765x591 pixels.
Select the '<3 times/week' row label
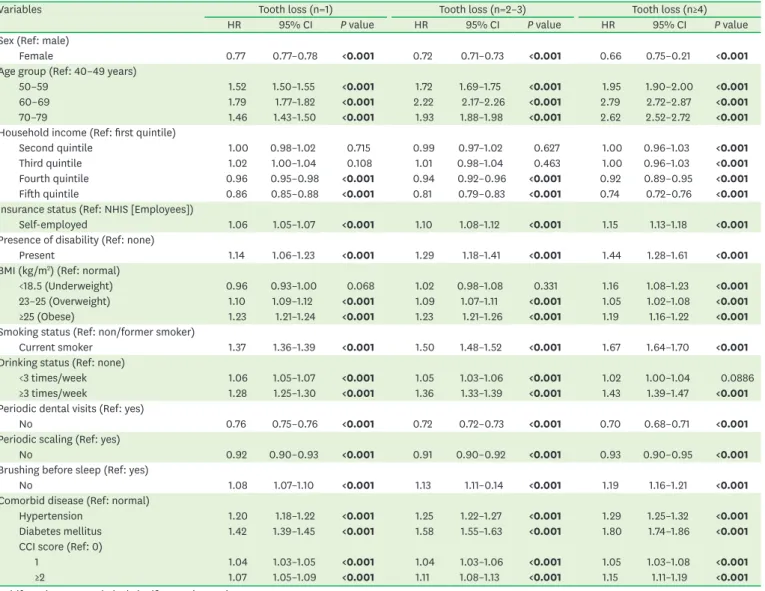53,378
